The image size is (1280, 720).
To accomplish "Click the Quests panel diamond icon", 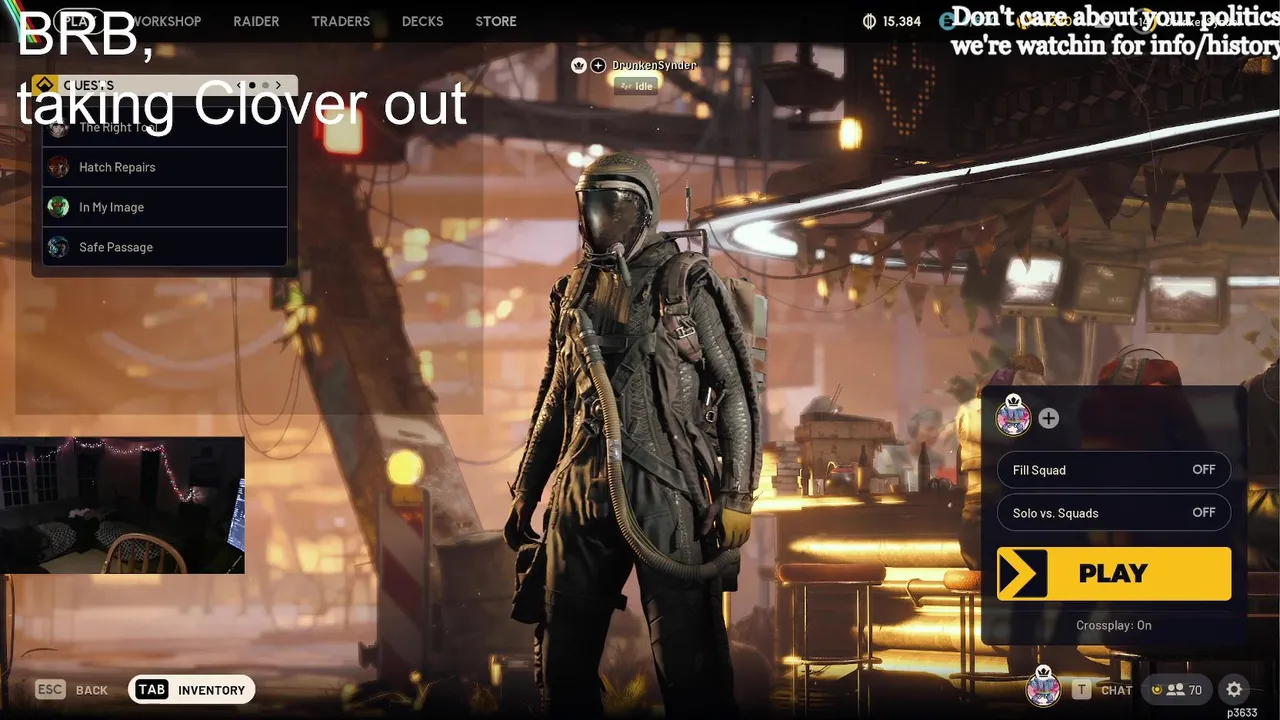I will pyautogui.click(x=44, y=85).
